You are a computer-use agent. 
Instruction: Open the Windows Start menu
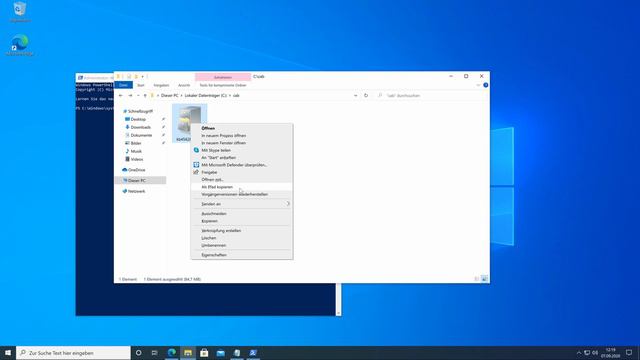click(x=8, y=353)
